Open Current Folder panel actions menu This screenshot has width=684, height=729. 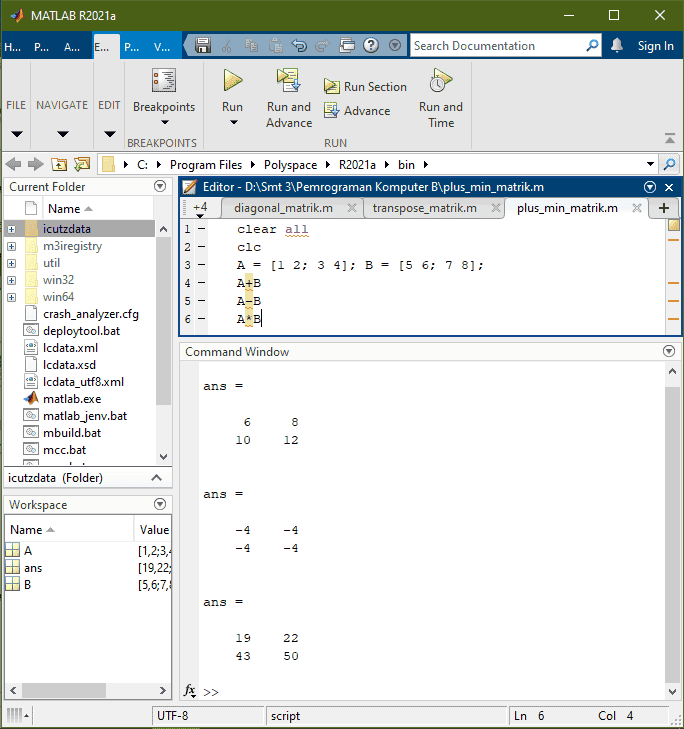click(x=160, y=186)
